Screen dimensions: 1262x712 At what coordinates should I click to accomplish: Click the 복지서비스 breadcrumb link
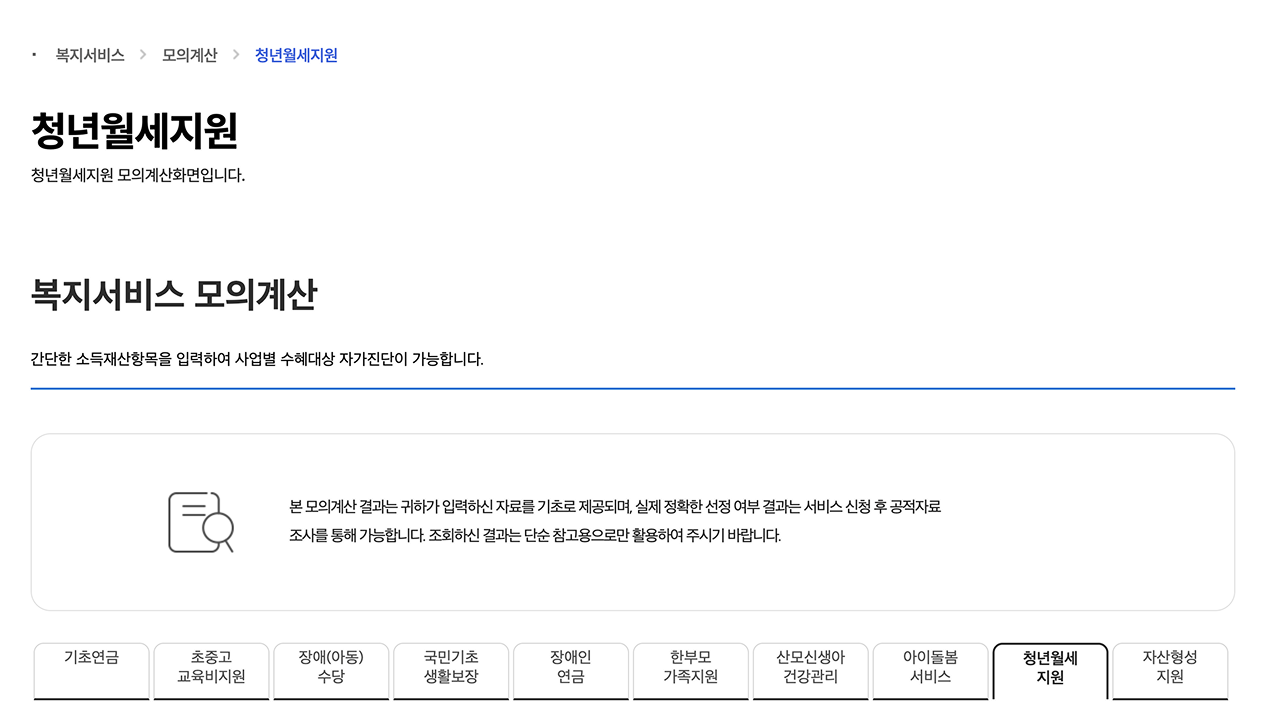pos(89,55)
